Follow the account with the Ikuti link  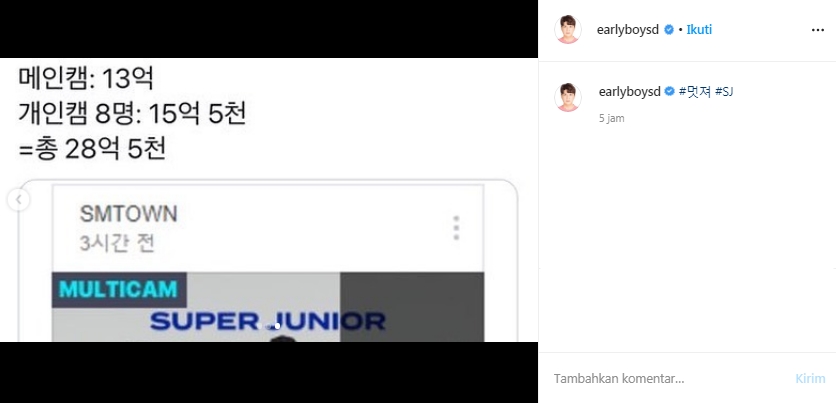(699, 30)
